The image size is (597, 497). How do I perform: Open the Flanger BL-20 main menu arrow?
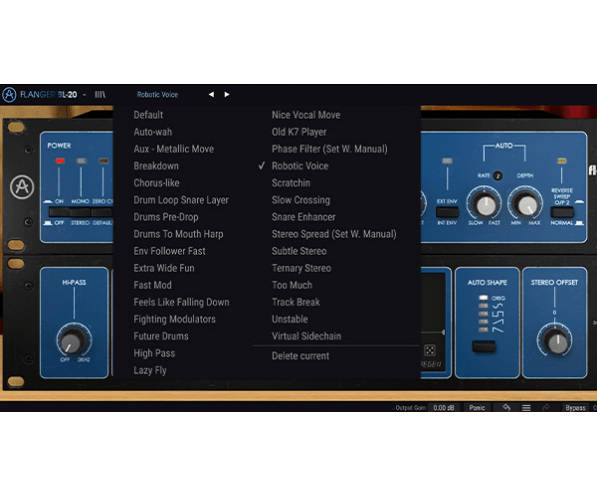[85, 95]
